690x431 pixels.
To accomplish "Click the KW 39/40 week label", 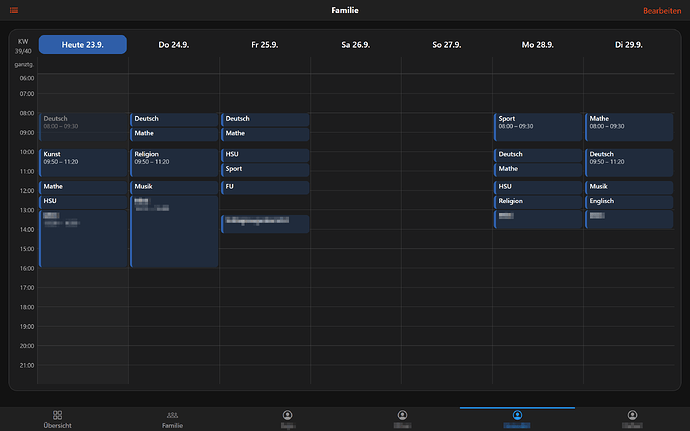I will 23,46.
